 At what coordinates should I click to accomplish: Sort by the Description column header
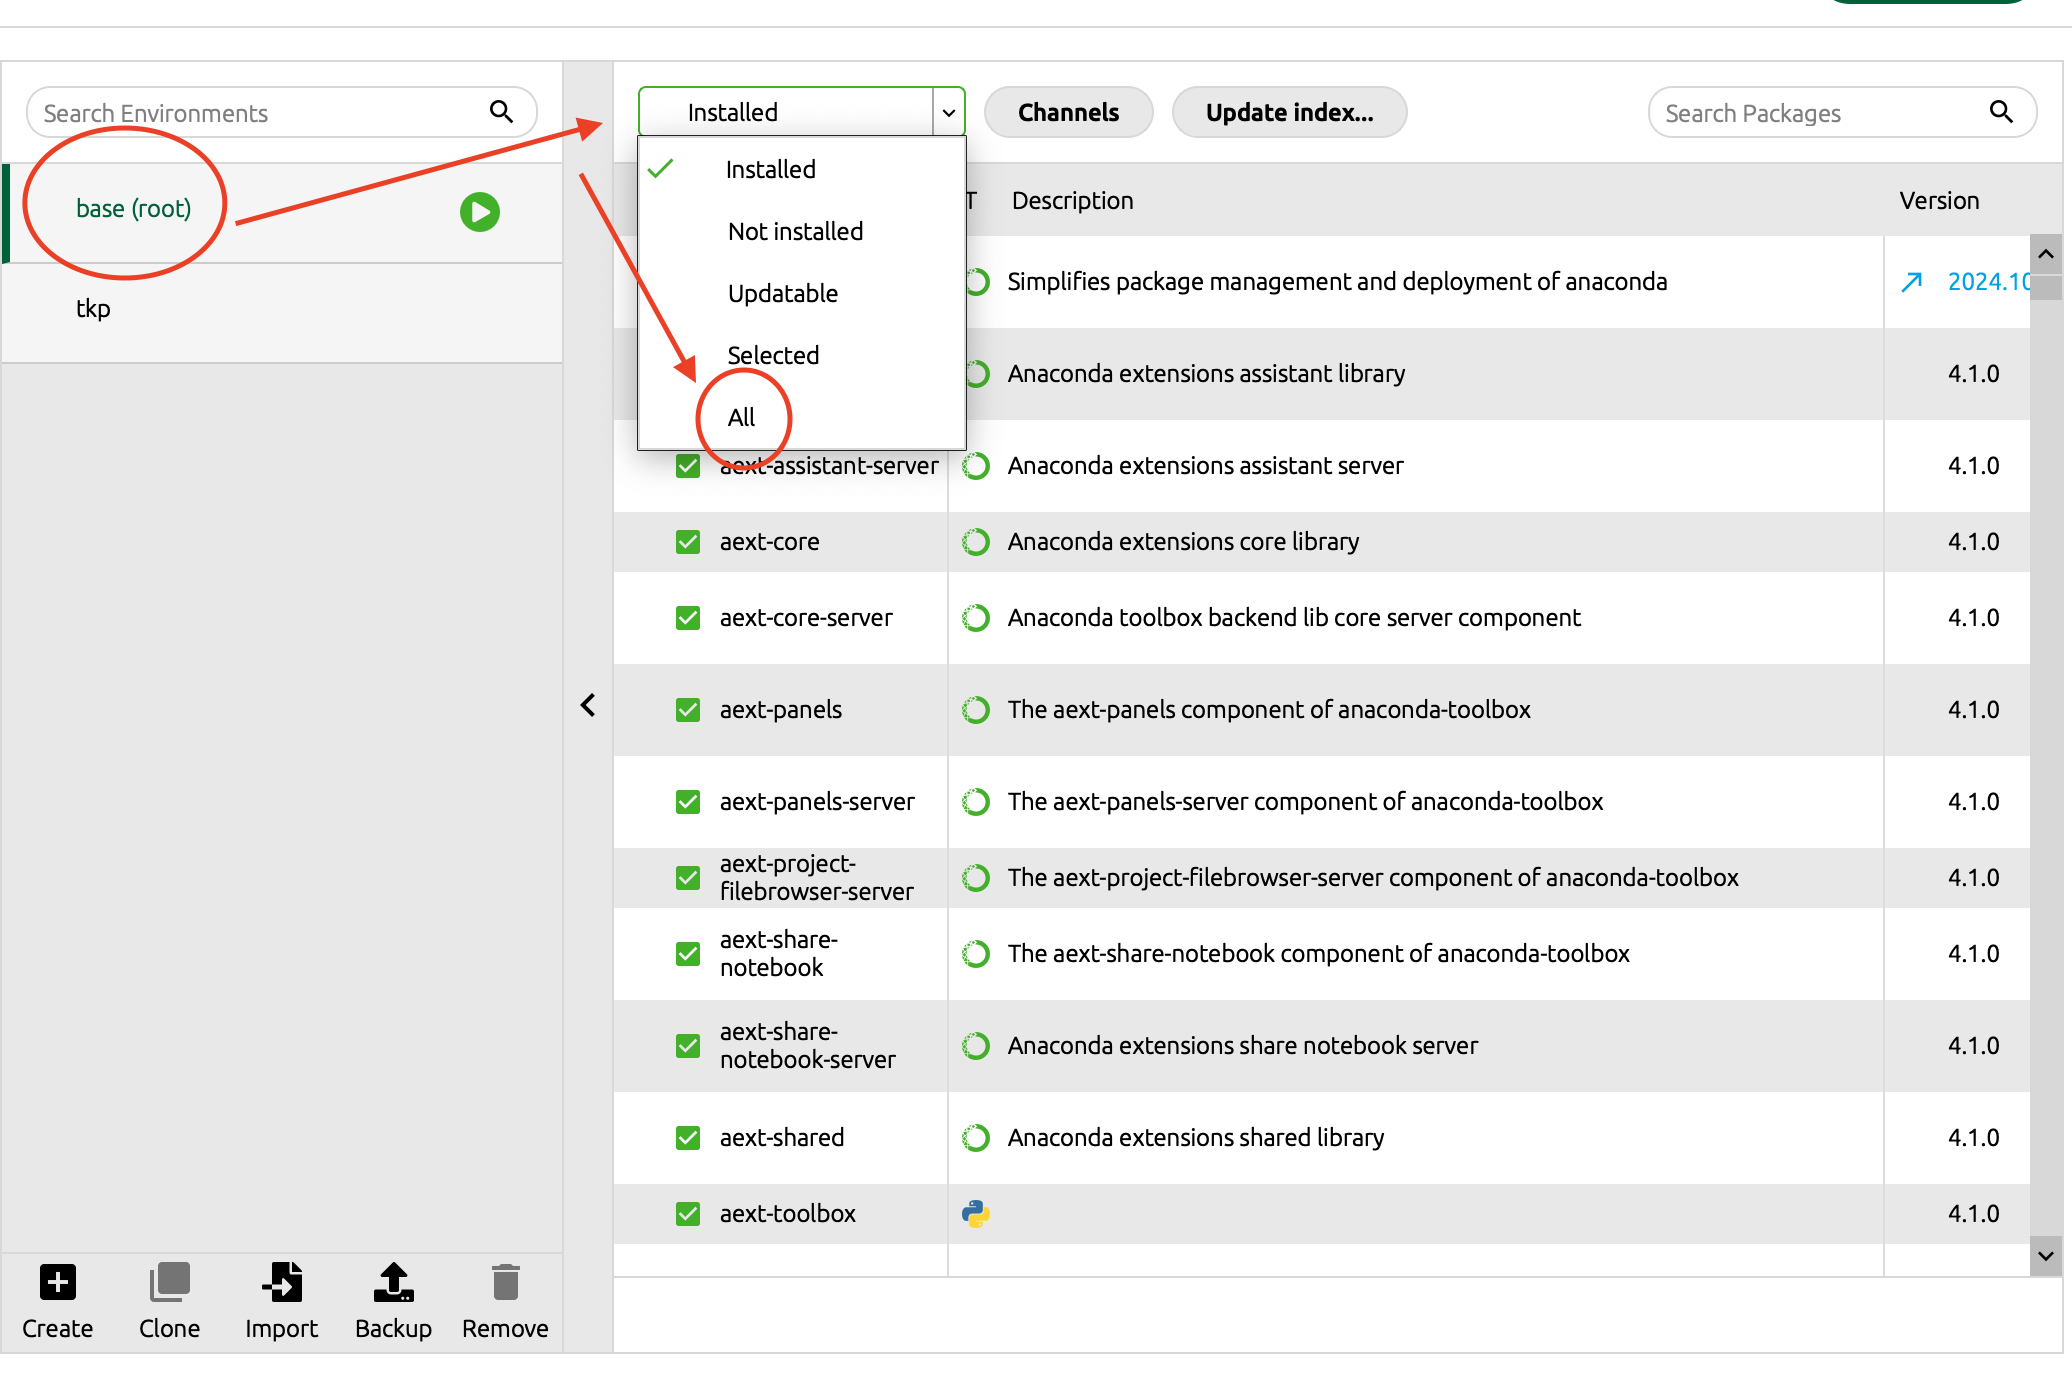coord(1072,201)
